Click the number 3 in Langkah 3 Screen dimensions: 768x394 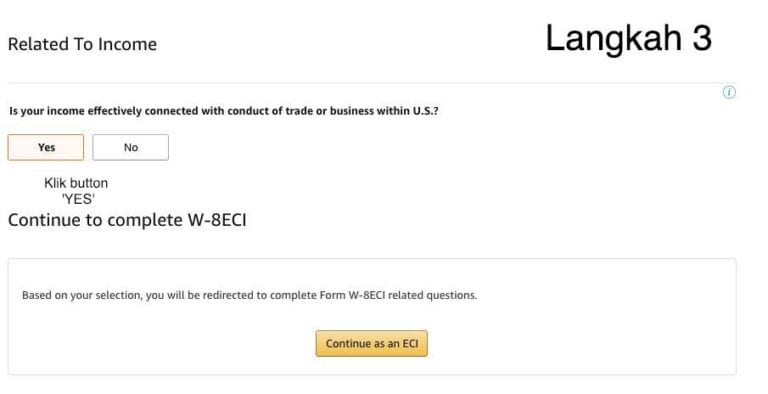[x=702, y=38]
